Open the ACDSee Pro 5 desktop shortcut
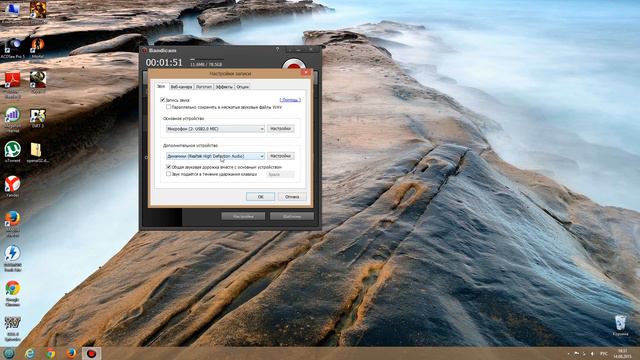 13,48
